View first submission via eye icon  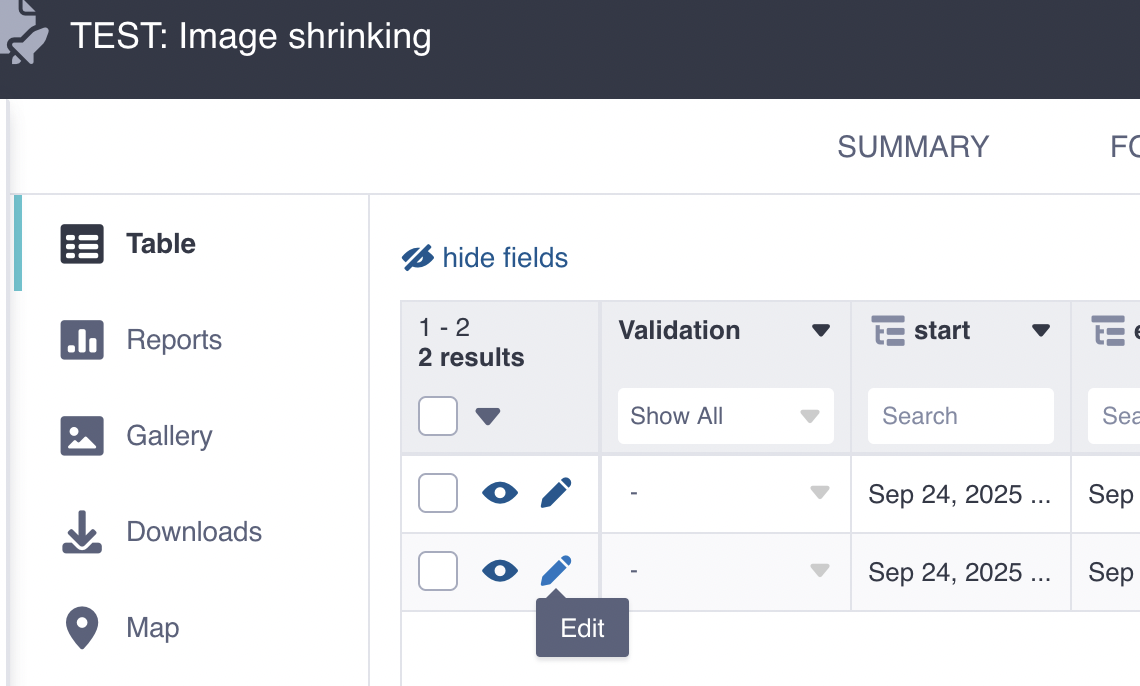(x=500, y=493)
